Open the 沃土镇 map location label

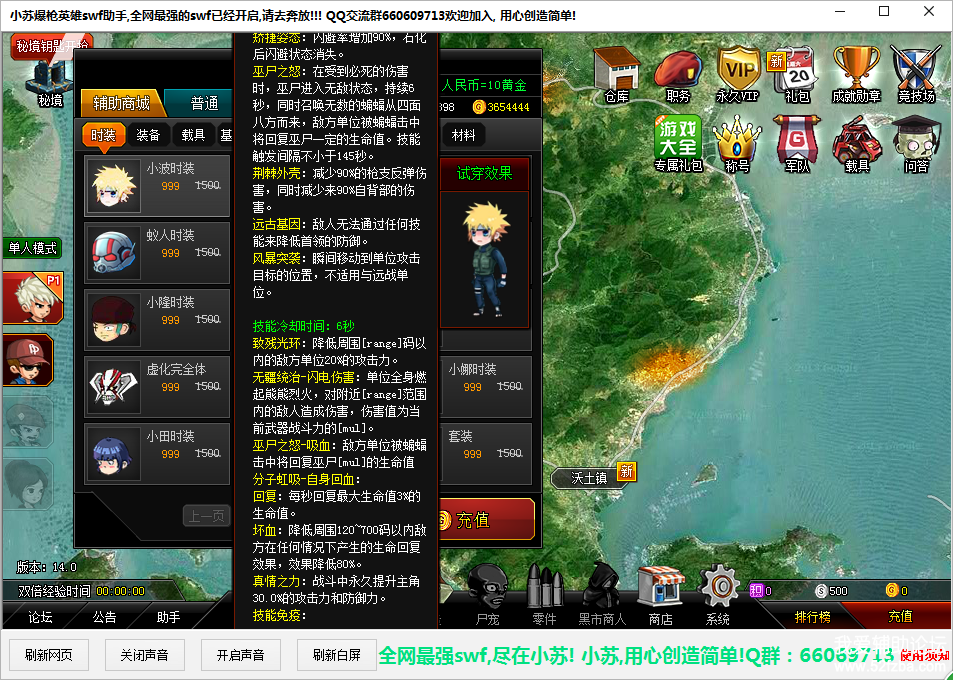point(589,478)
